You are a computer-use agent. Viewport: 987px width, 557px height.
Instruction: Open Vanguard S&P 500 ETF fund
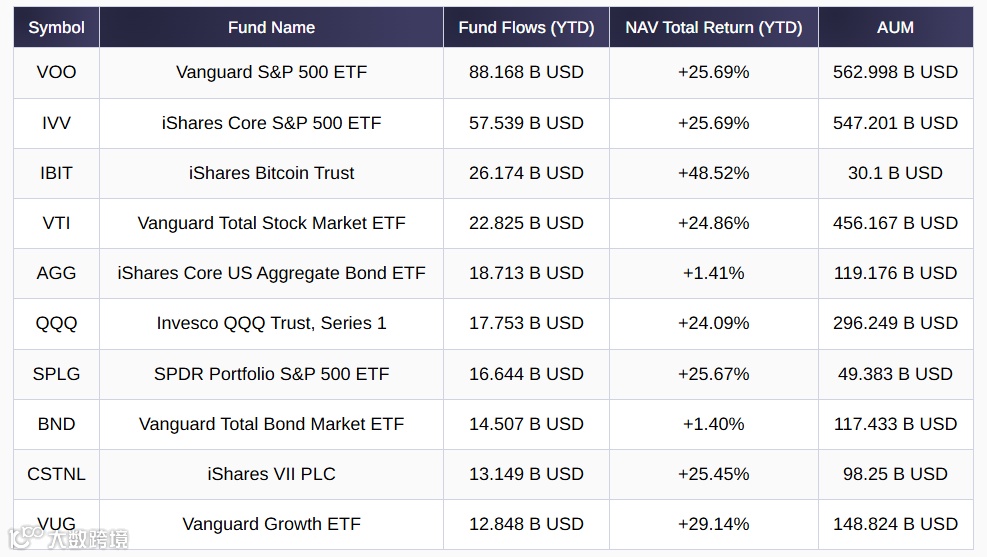click(271, 72)
